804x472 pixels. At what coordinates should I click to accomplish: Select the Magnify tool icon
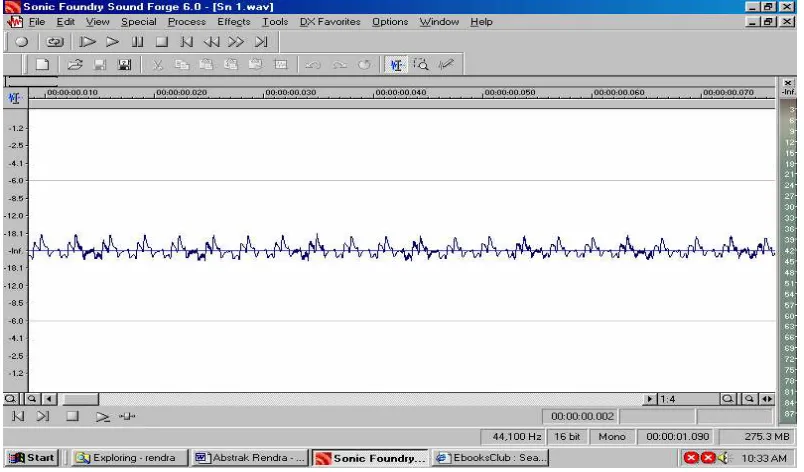[421, 65]
